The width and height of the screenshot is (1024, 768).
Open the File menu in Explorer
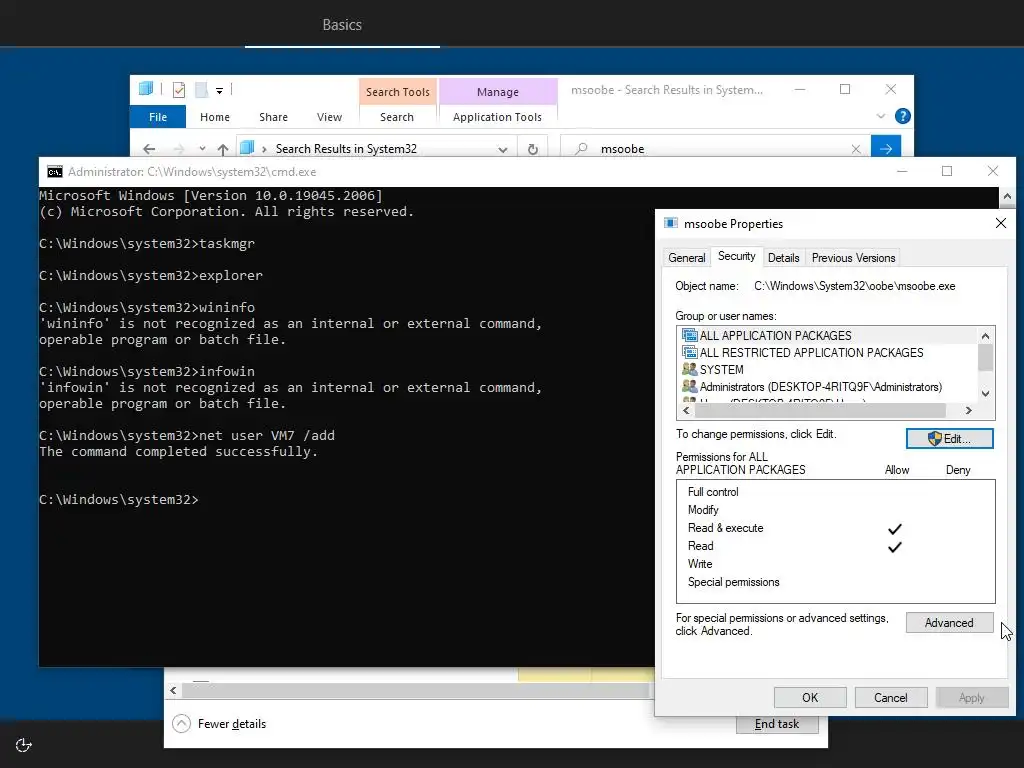tap(158, 117)
